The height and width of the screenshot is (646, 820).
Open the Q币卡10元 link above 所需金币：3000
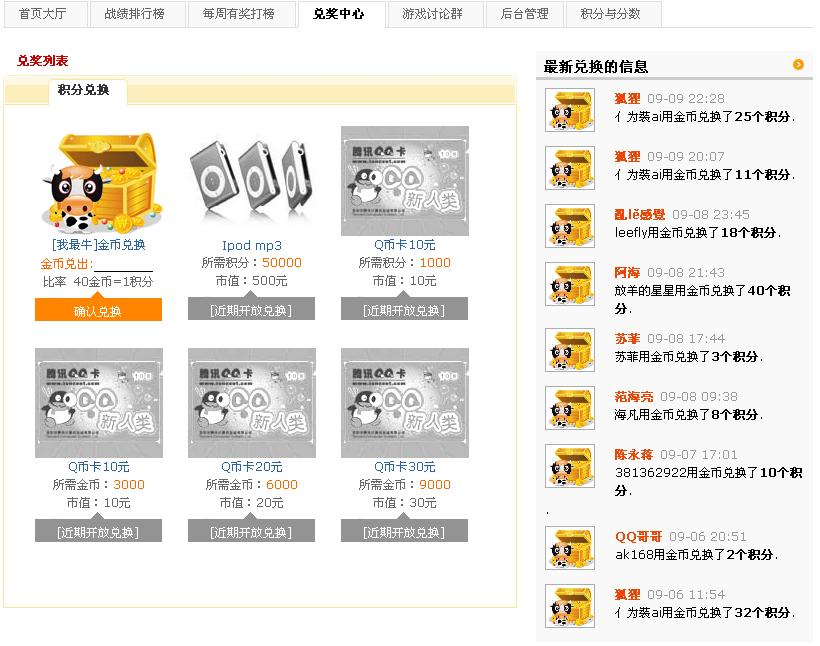[99, 467]
